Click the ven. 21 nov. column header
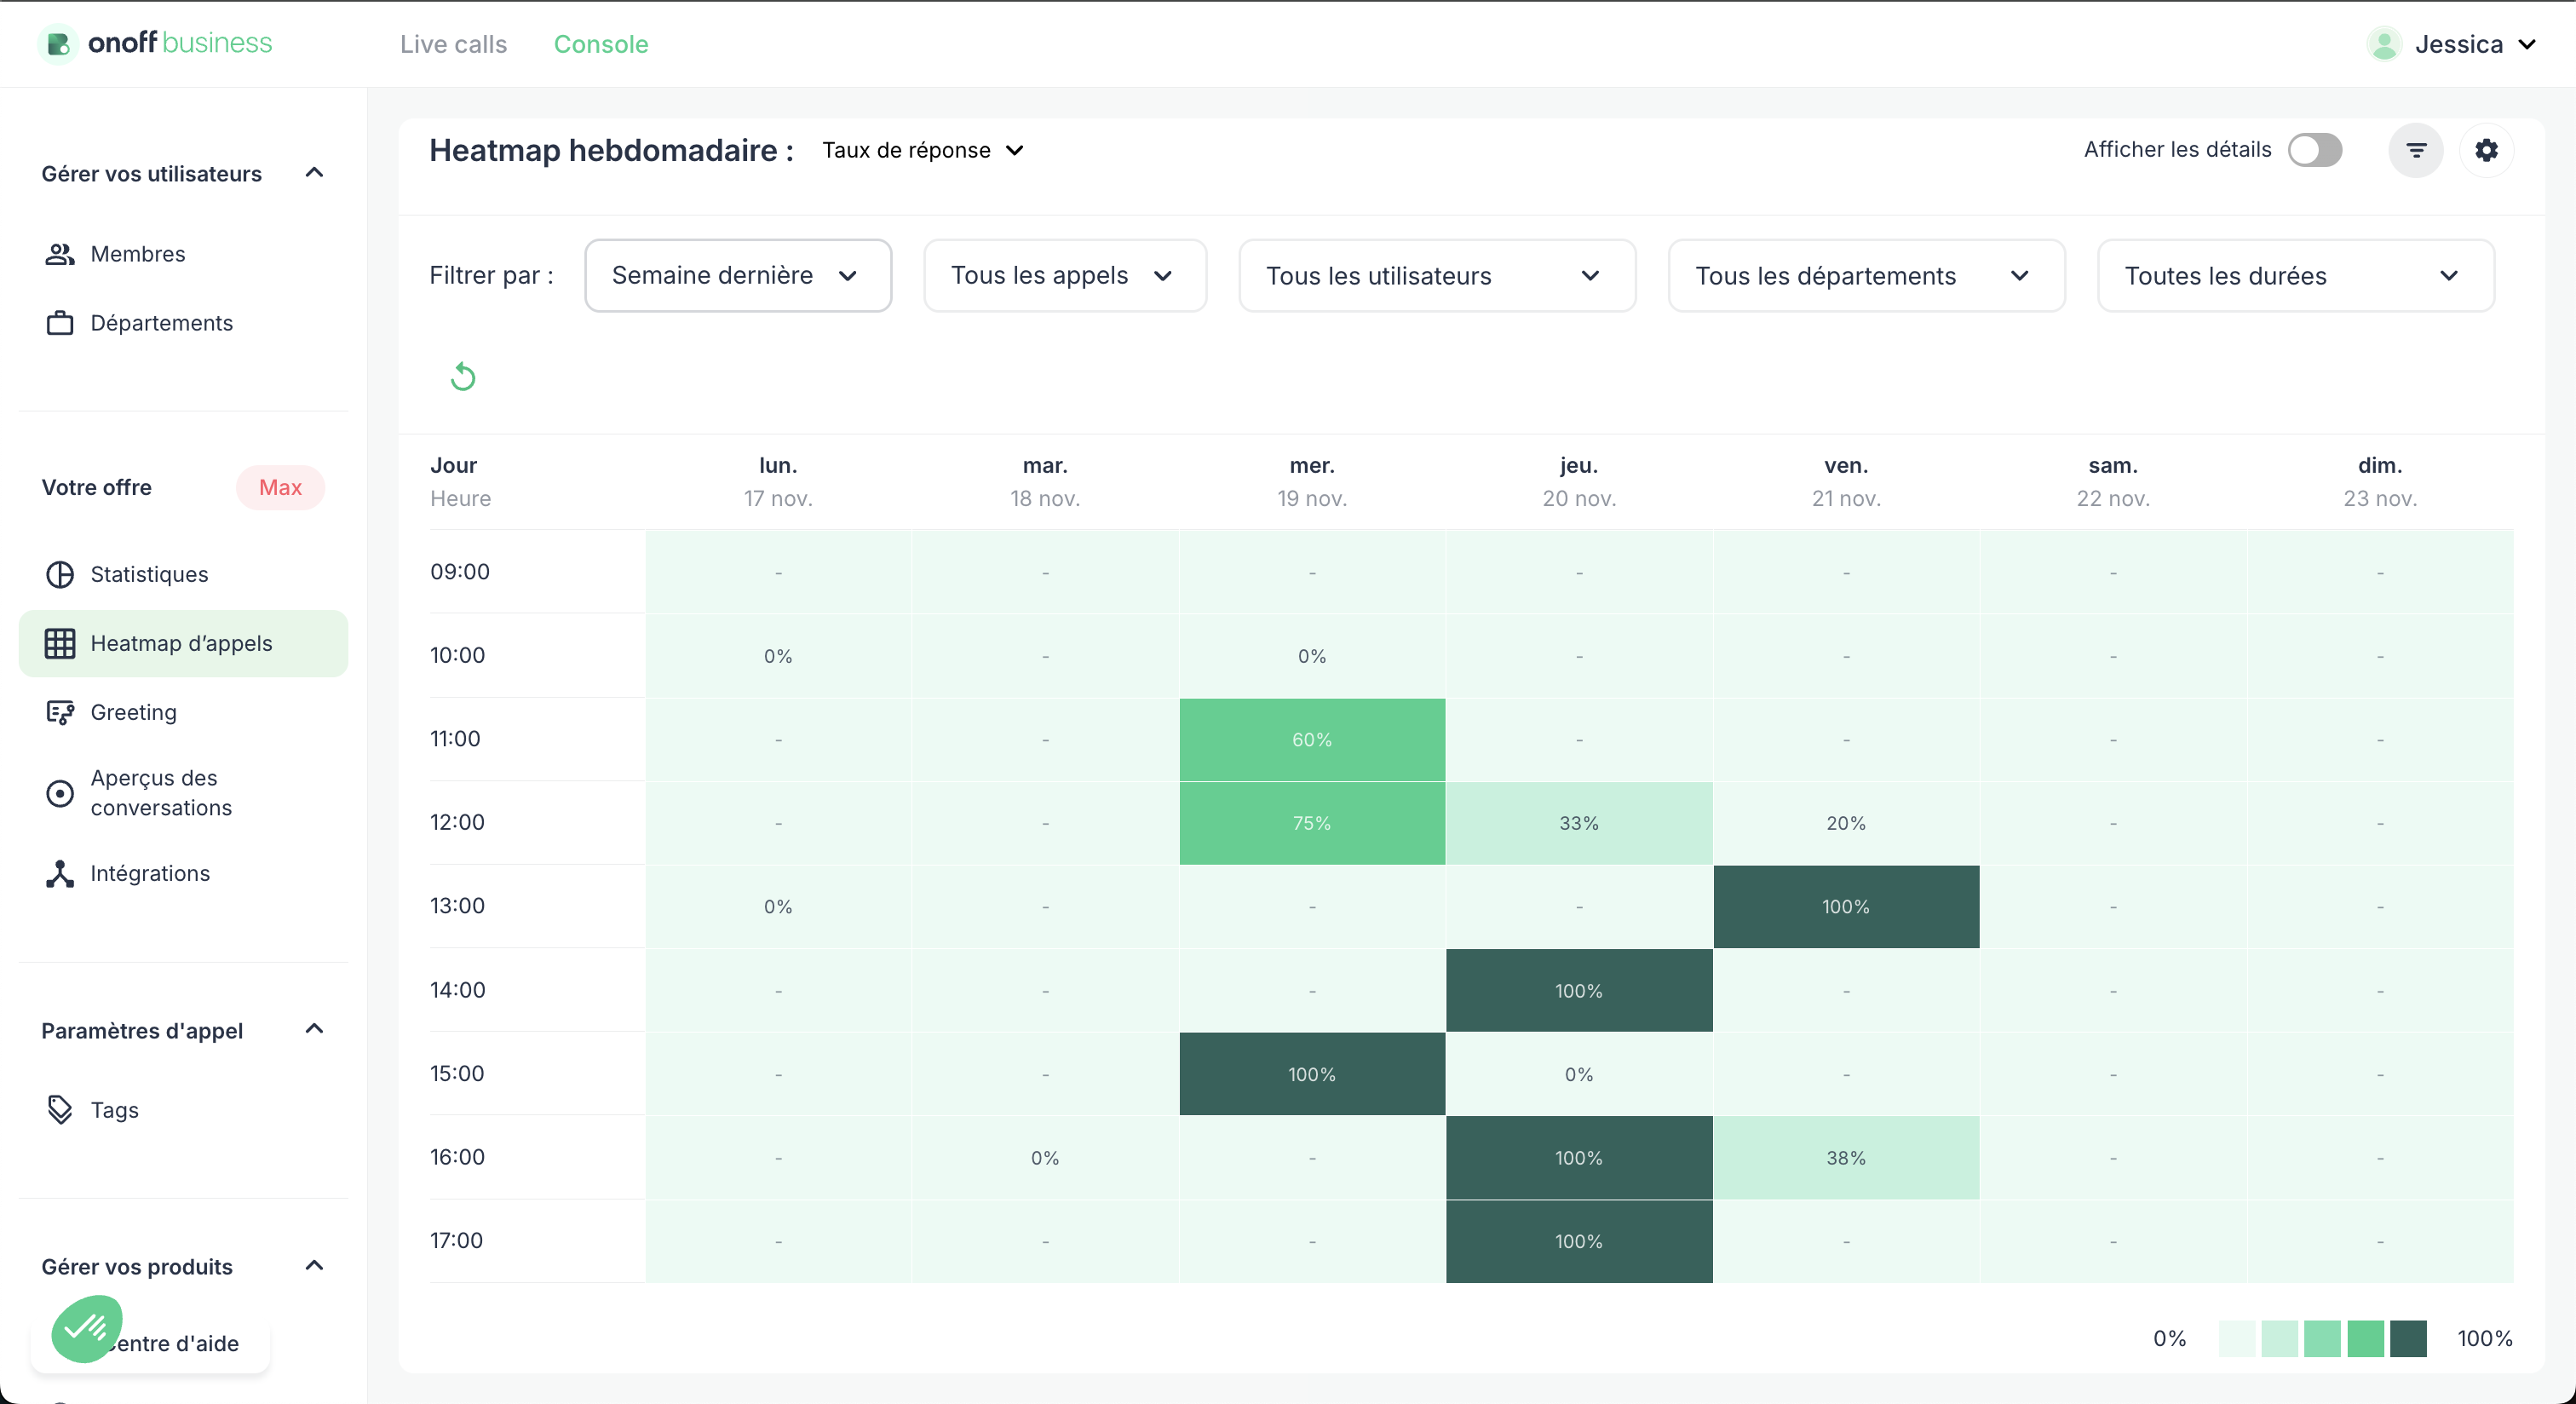The height and width of the screenshot is (1404, 2576). coord(1846,481)
